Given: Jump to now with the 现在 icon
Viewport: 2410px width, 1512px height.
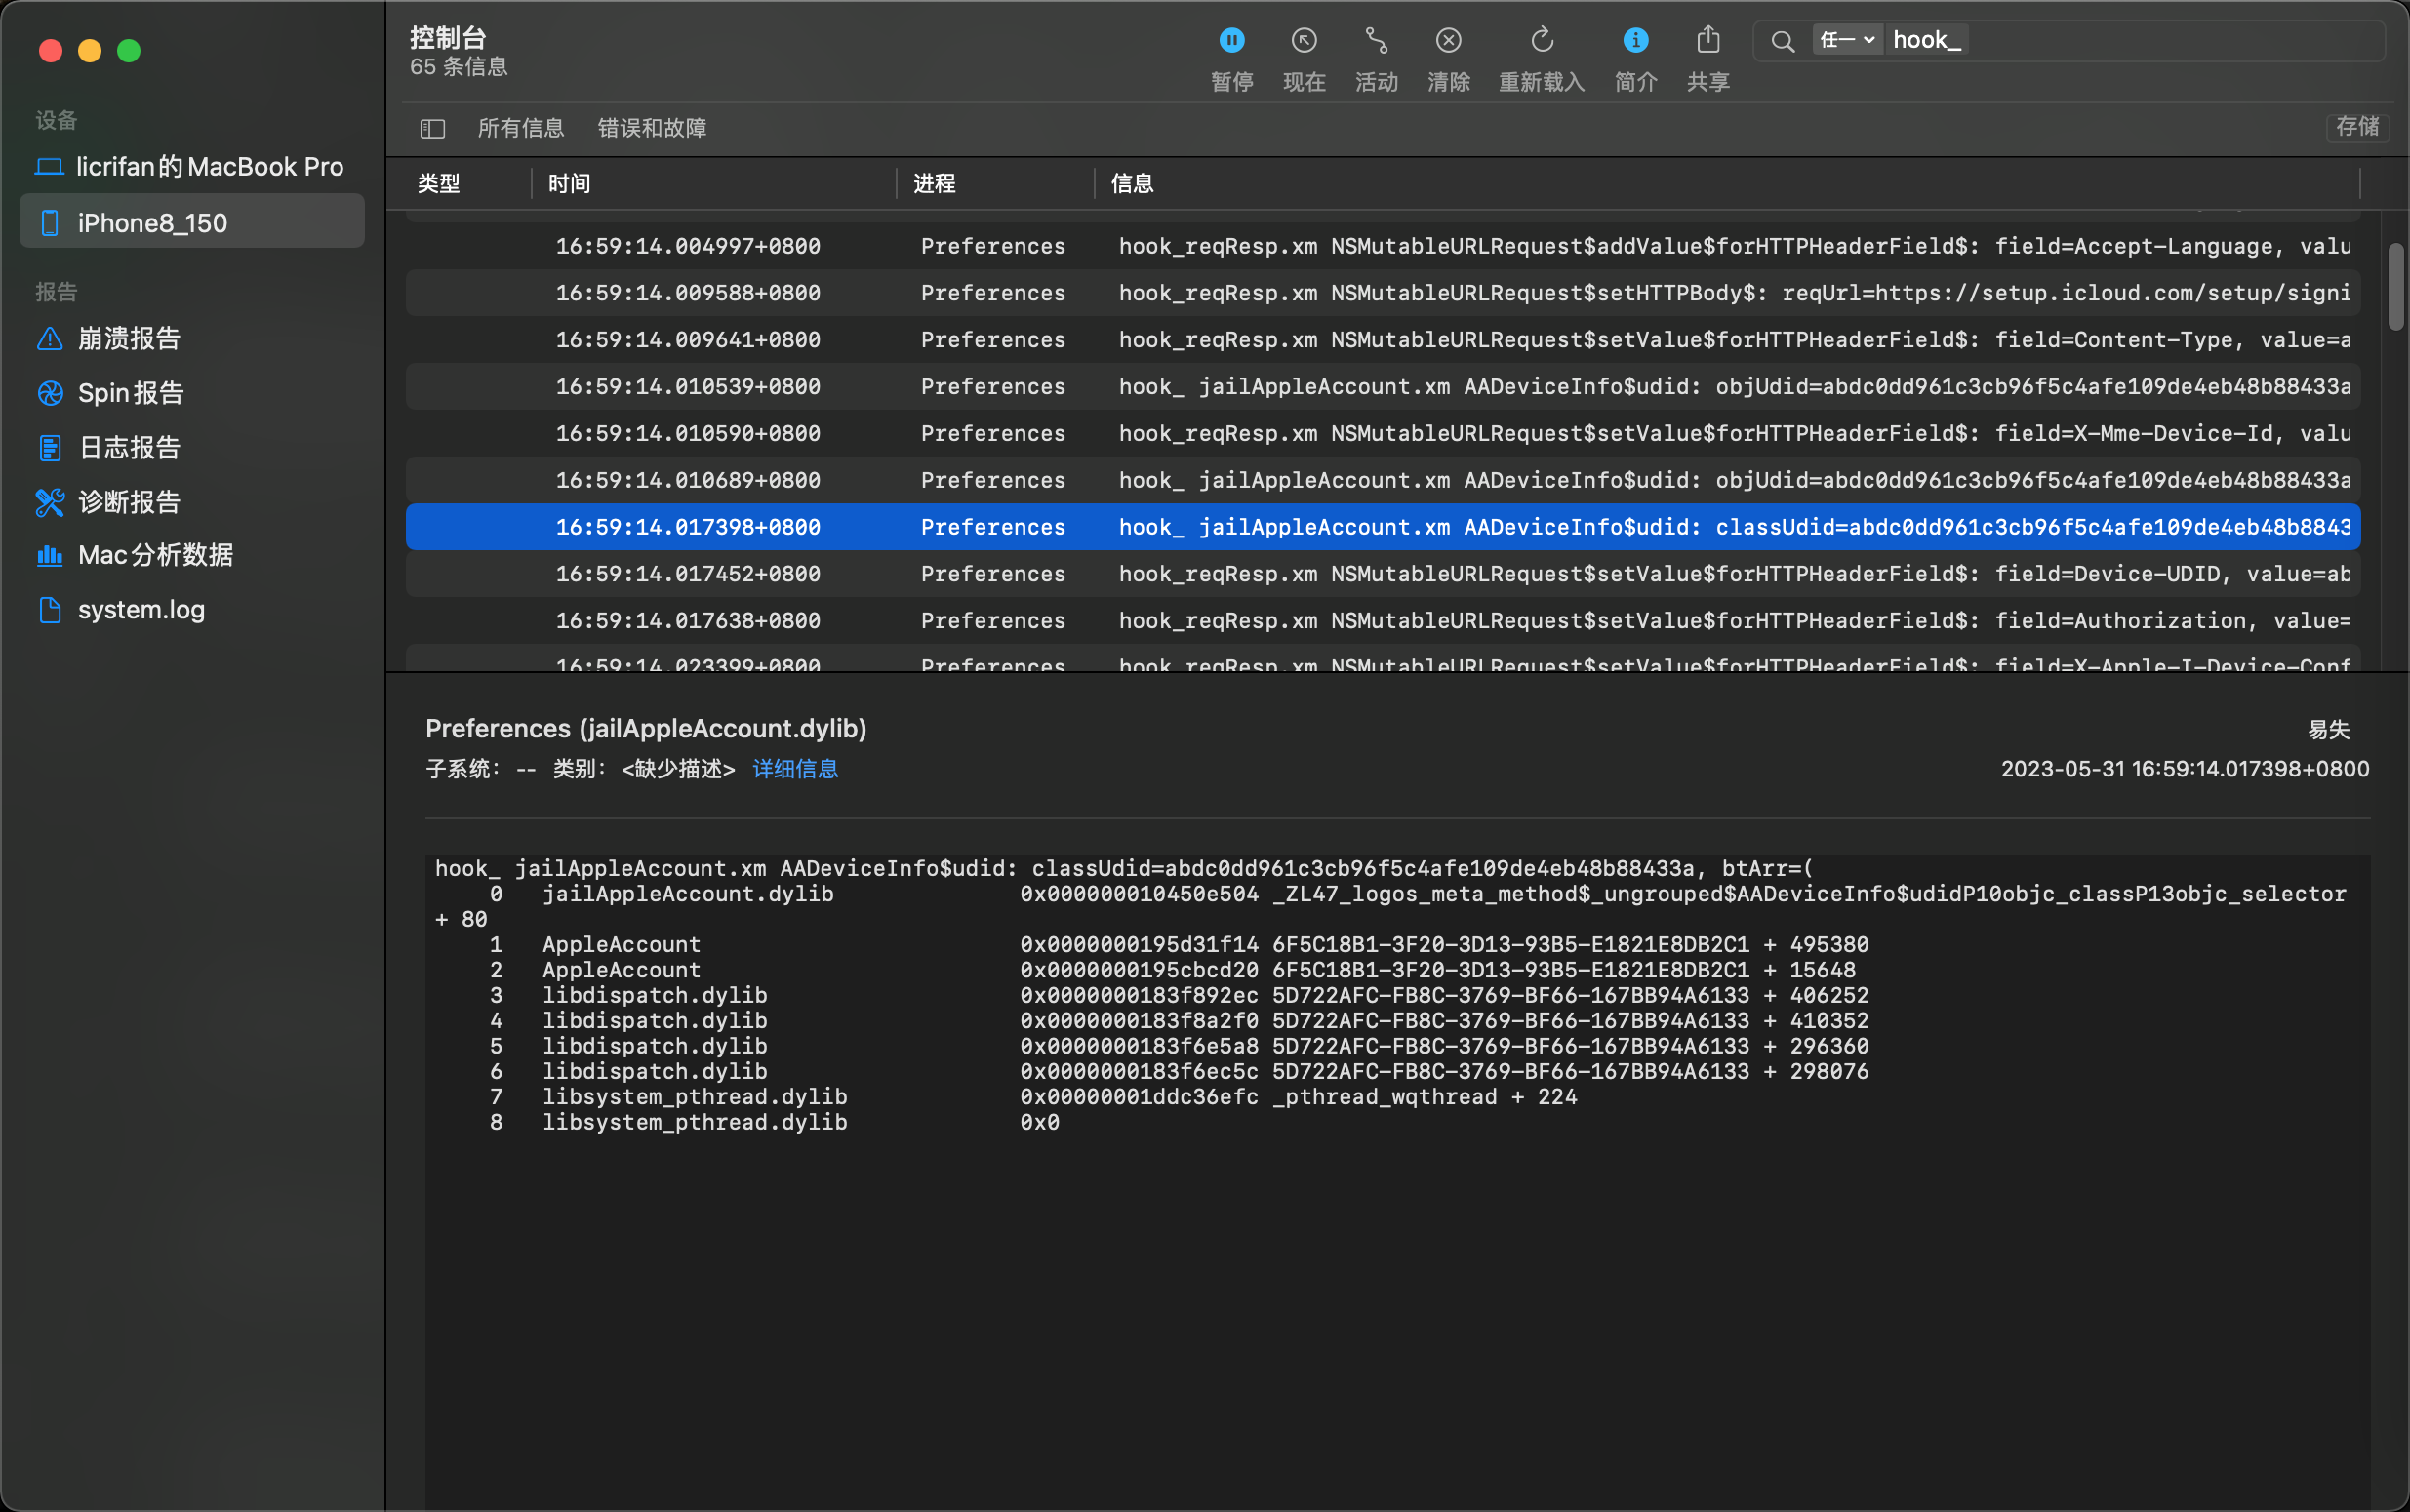Looking at the screenshot, I should point(1303,40).
